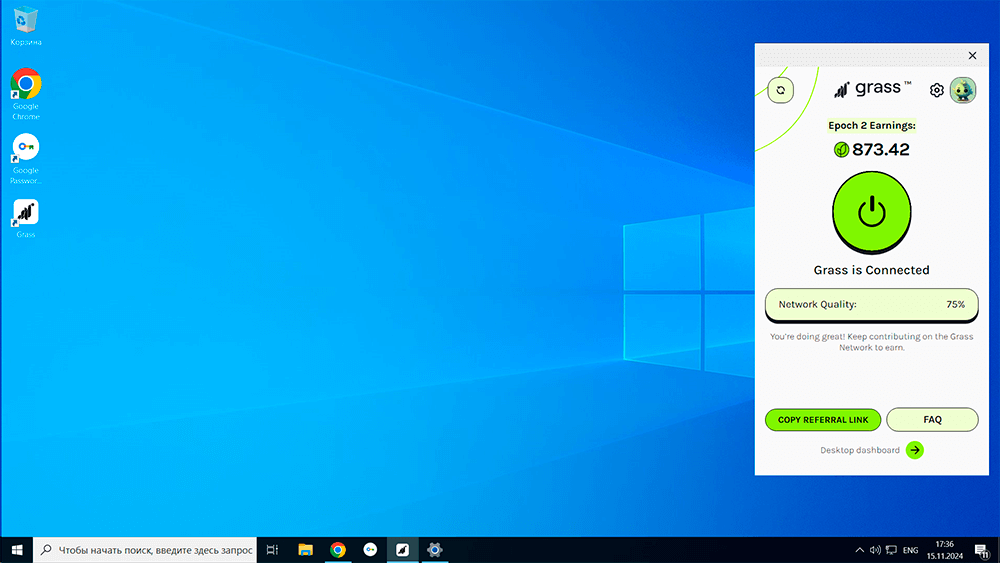Toggle the green power connection button
Screen dimensions: 1000x563
pos(871,212)
